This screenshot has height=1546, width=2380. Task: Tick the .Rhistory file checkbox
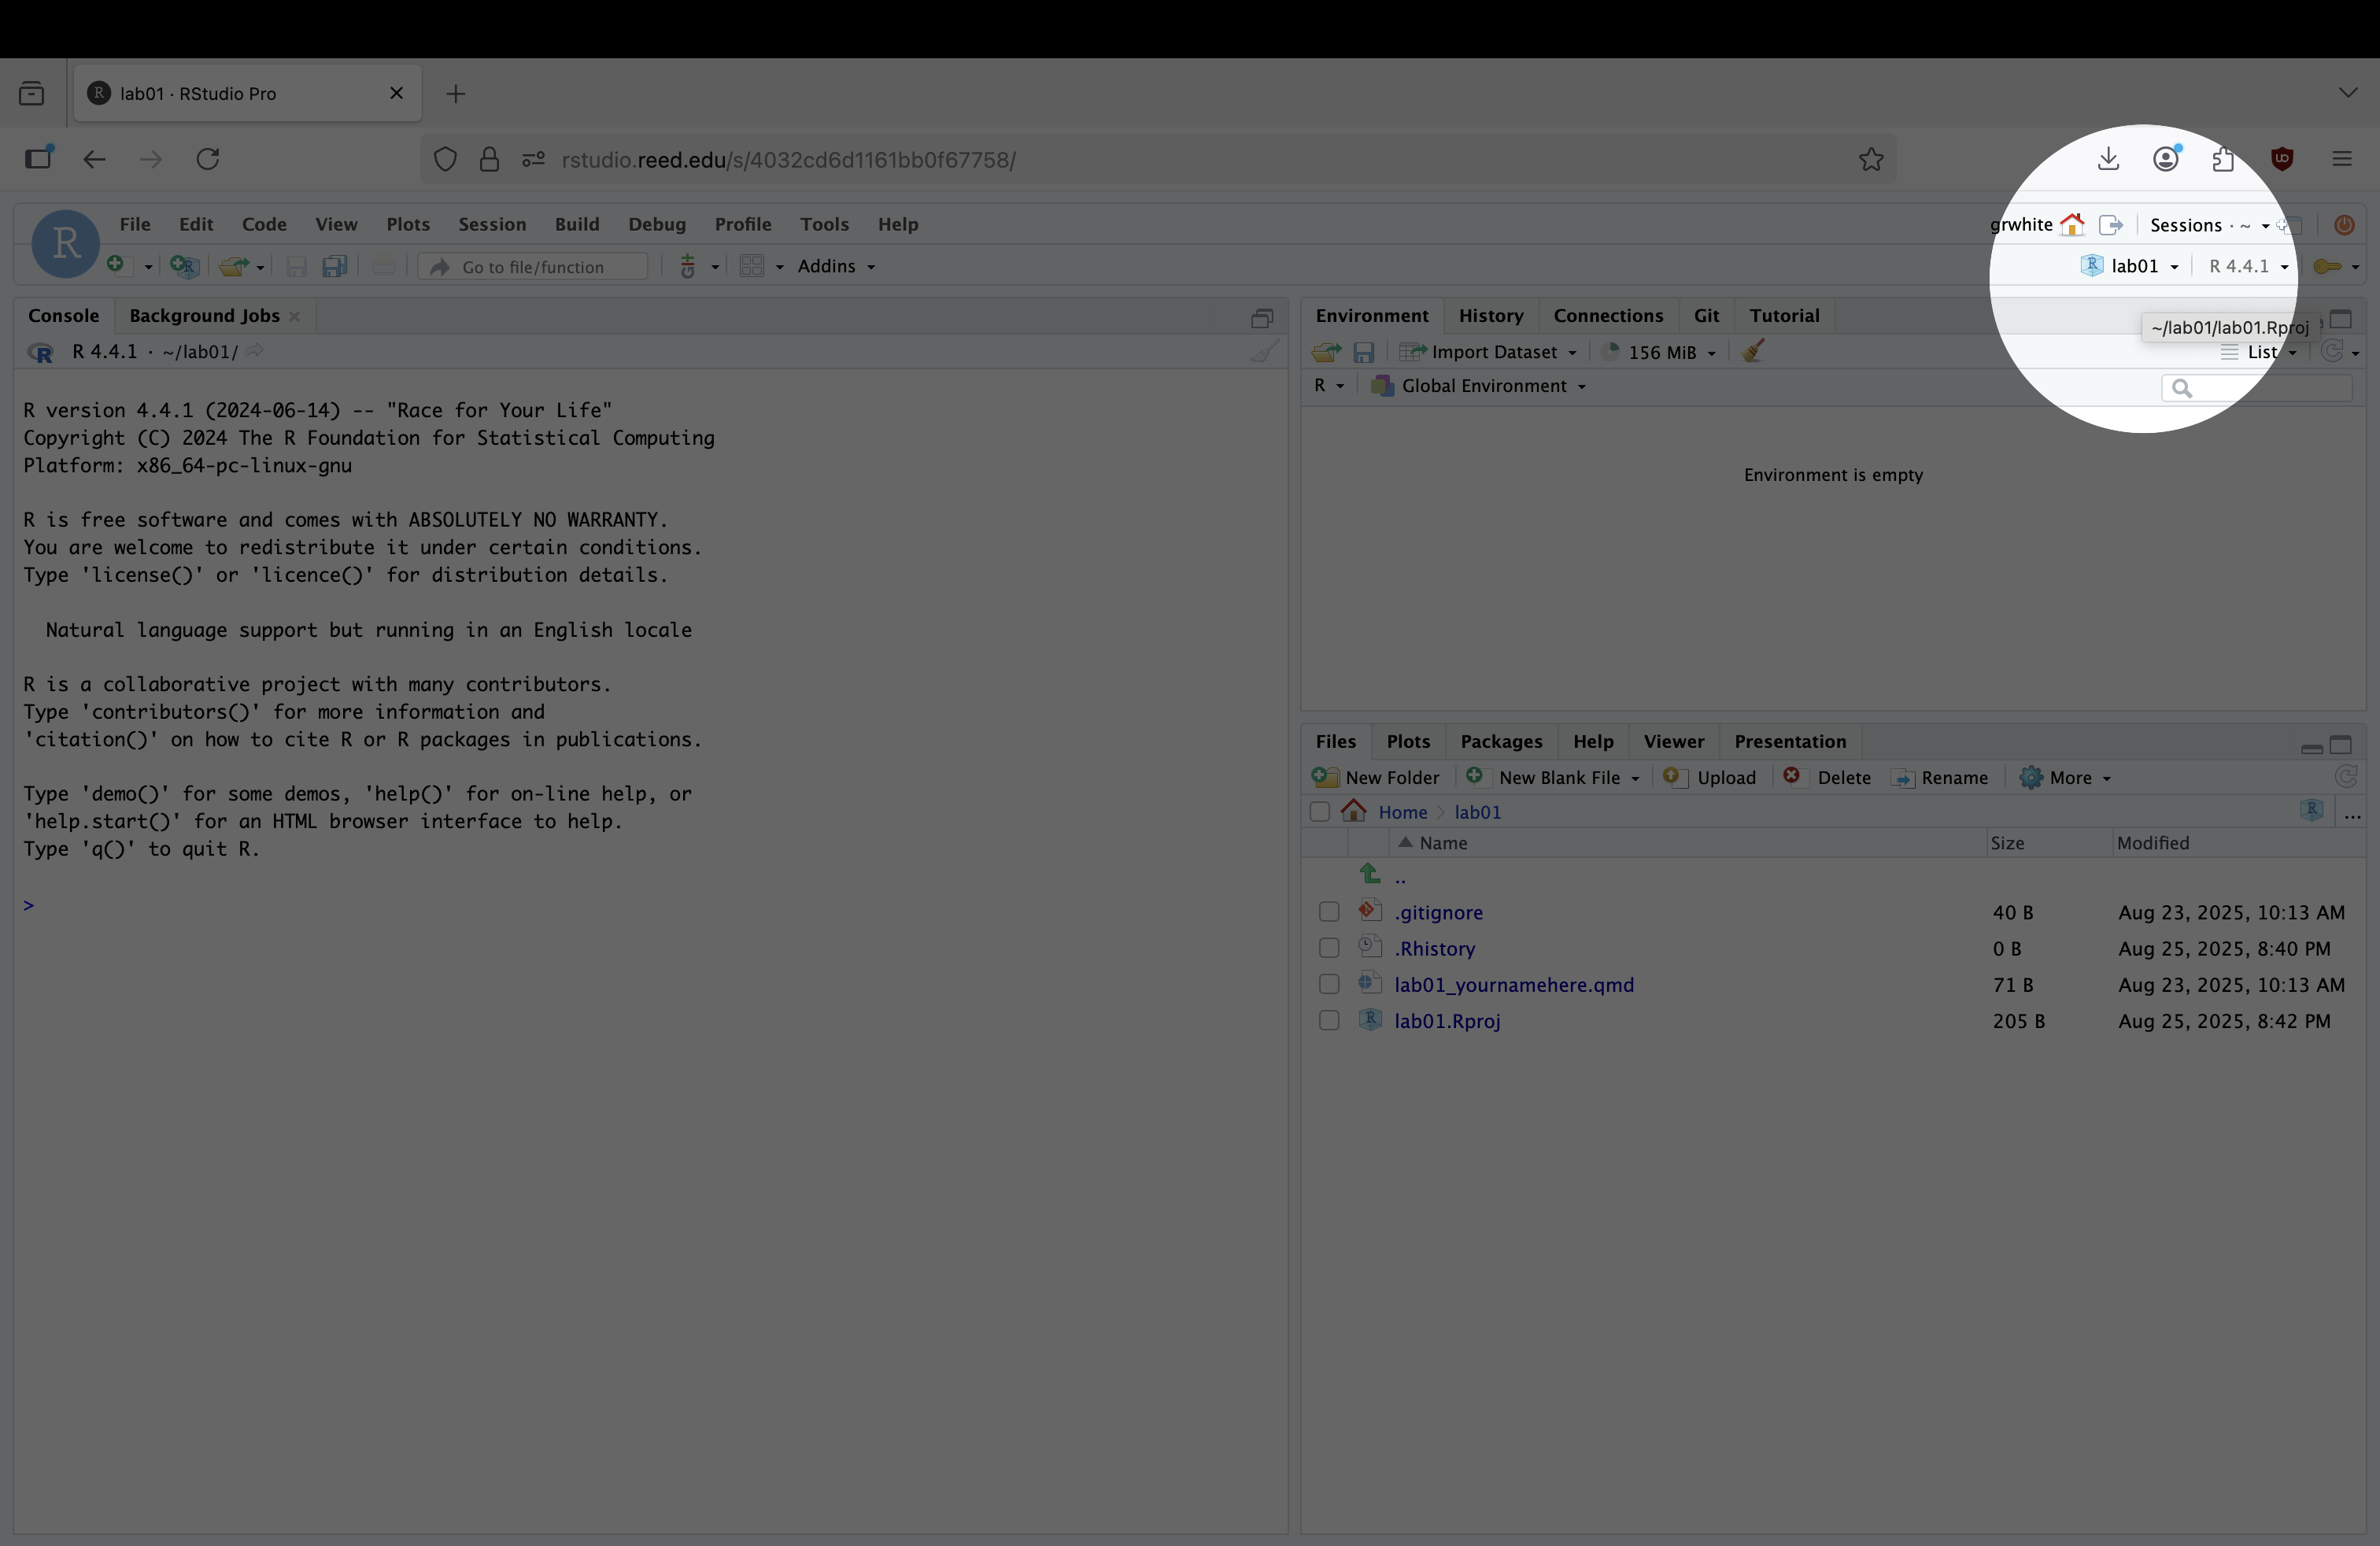tap(1328, 948)
